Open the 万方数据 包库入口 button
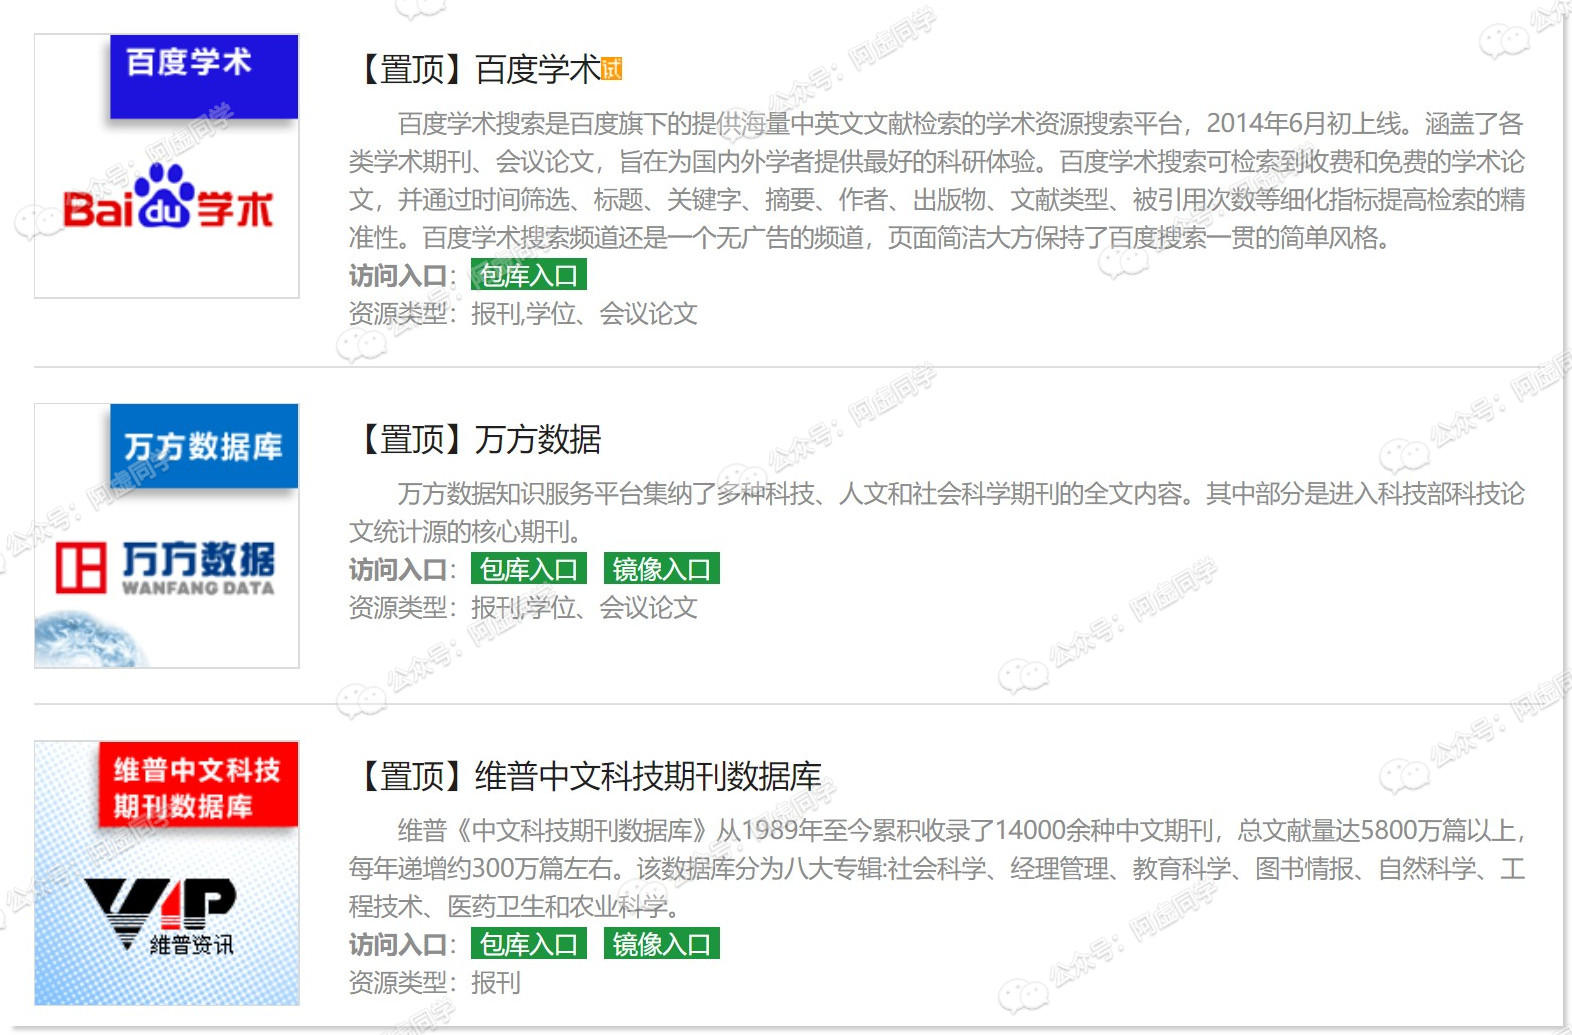Screen dimensions: 1572x1035 528,569
